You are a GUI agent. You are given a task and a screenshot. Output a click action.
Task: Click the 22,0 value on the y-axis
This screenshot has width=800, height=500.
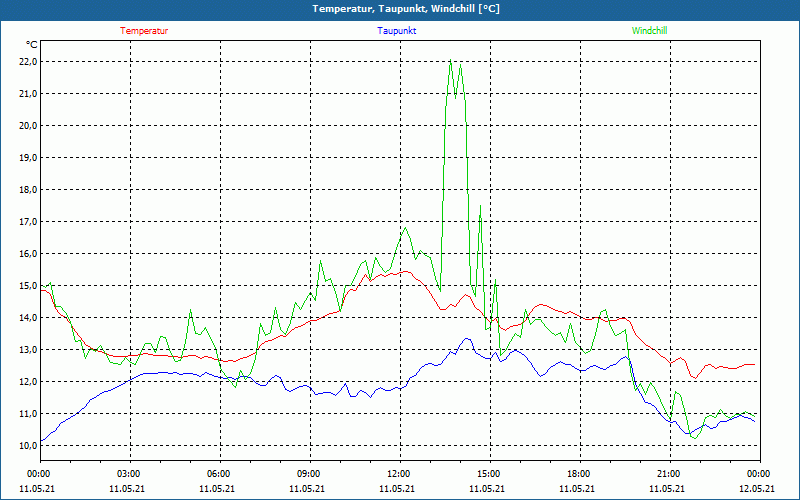pyautogui.click(x=28, y=62)
